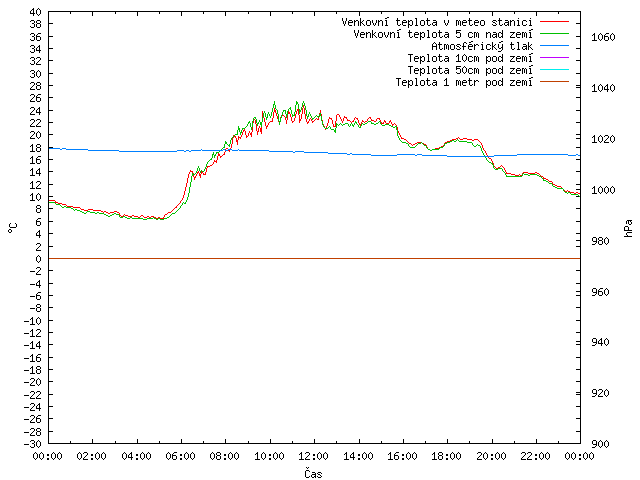Click the '-20' temperature axis label
The height and width of the screenshot is (480, 640).
33,382
